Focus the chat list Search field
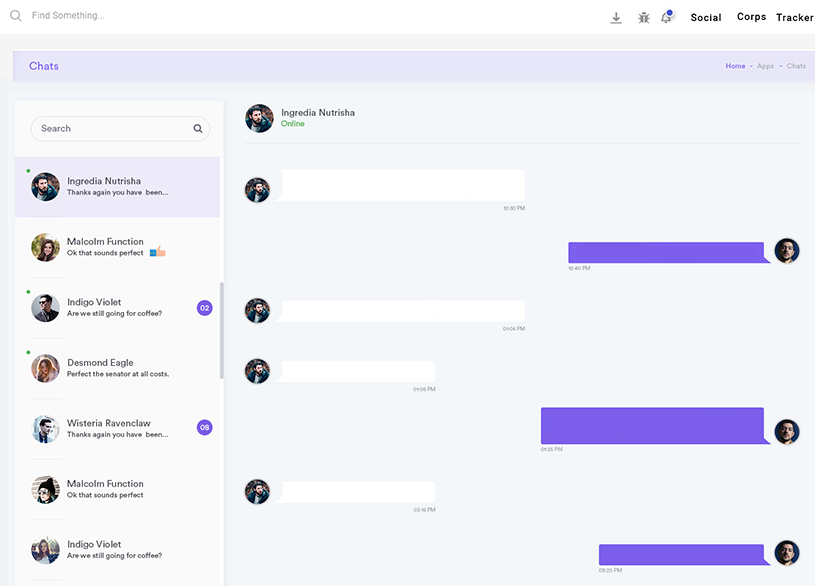Image resolution: width=815 pixels, height=586 pixels. (x=112, y=129)
